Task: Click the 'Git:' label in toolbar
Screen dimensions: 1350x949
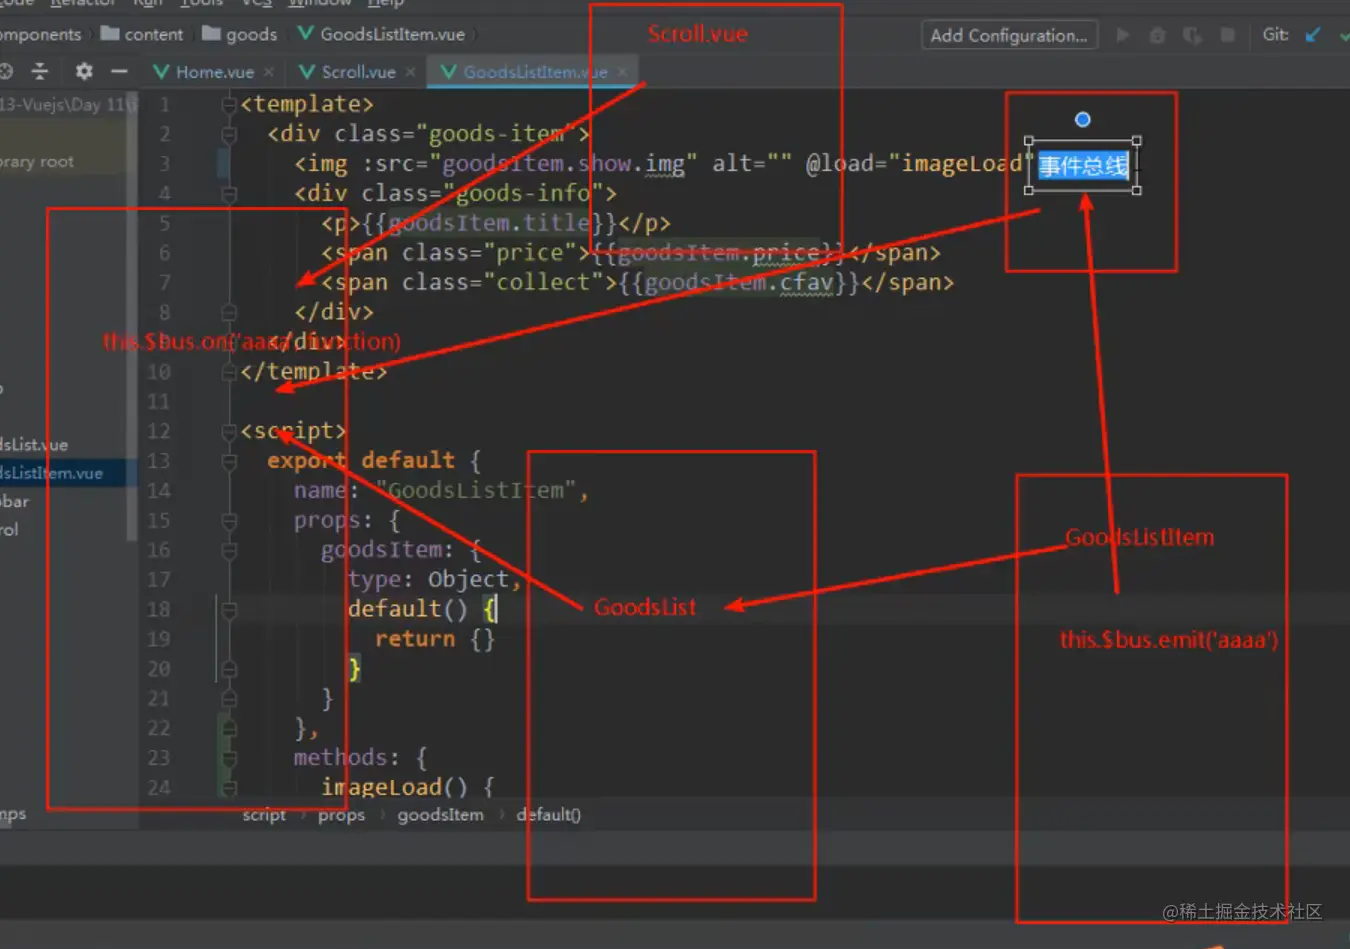Action: tap(1276, 34)
